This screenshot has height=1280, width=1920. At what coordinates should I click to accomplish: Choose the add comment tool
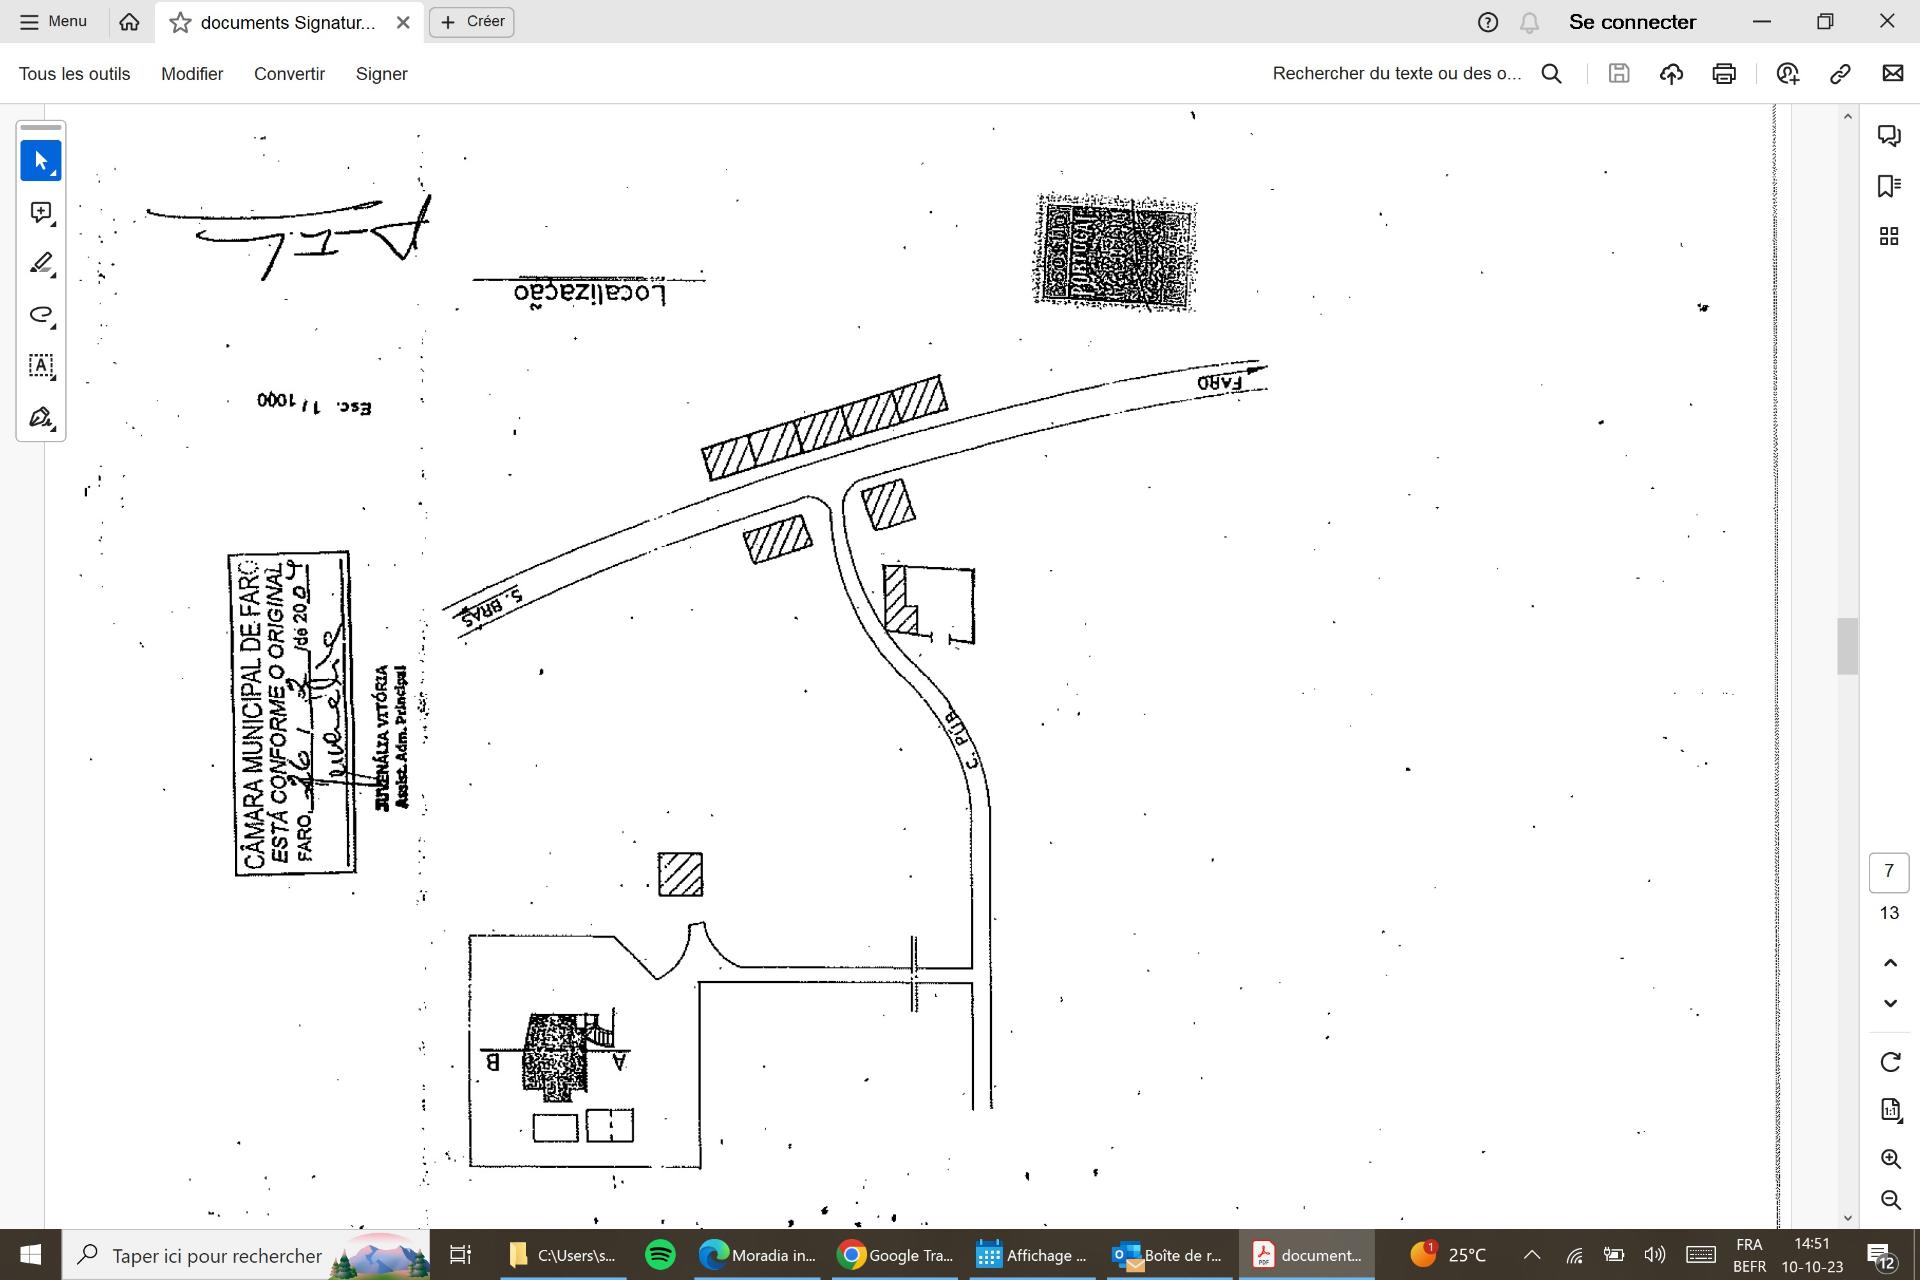pos(41,212)
